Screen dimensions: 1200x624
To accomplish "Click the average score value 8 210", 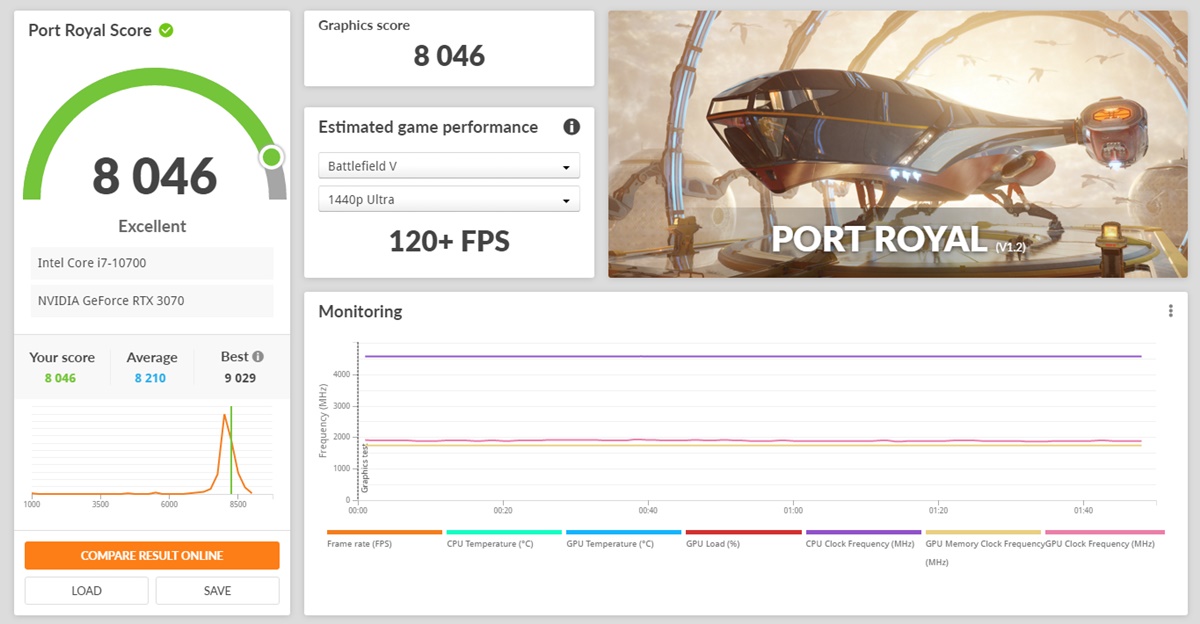I will tap(150, 378).
